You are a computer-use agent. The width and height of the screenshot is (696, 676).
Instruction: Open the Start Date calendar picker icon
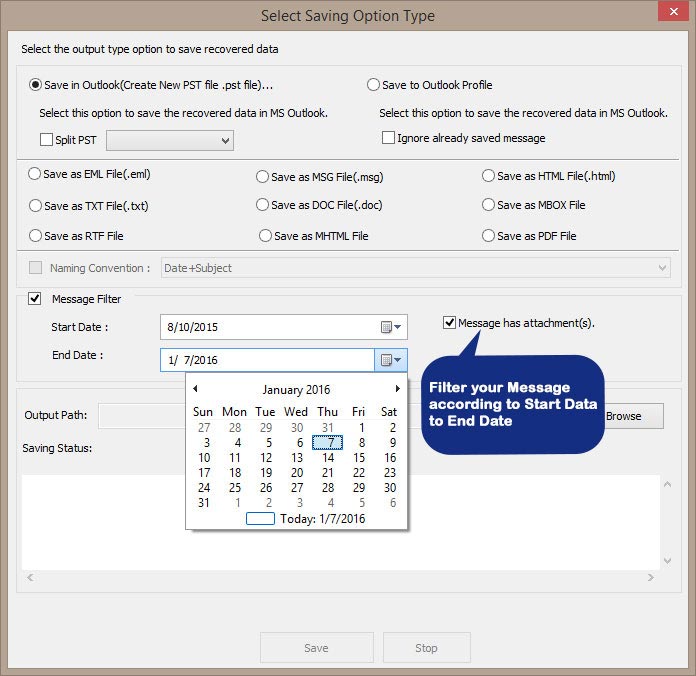coord(391,327)
